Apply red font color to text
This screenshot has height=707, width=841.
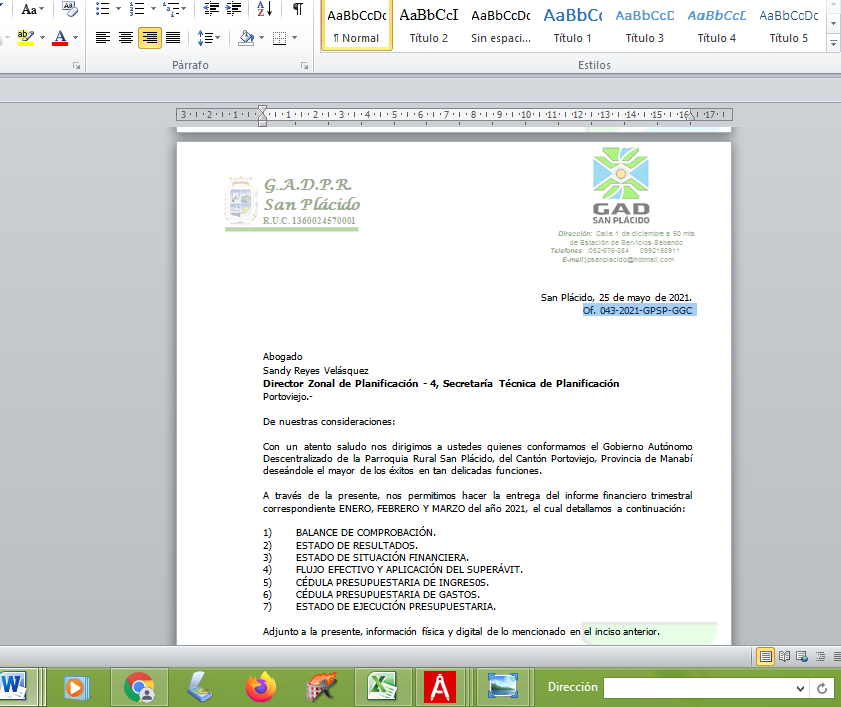tap(60, 38)
